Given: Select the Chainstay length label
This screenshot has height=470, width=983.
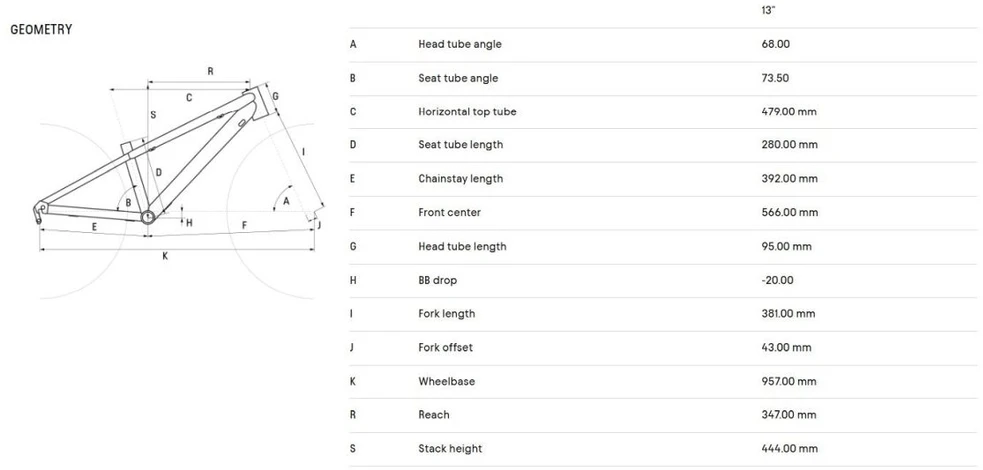Looking at the screenshot, I should coord(460,179).
